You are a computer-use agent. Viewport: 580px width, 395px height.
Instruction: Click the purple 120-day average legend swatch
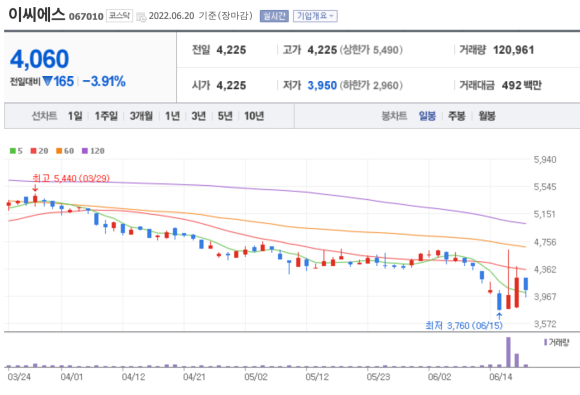coord(85,151)
